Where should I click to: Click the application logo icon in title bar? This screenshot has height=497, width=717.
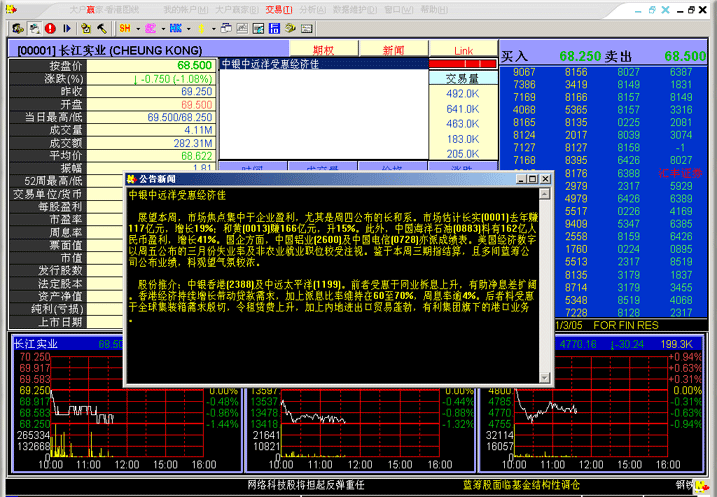11,9
